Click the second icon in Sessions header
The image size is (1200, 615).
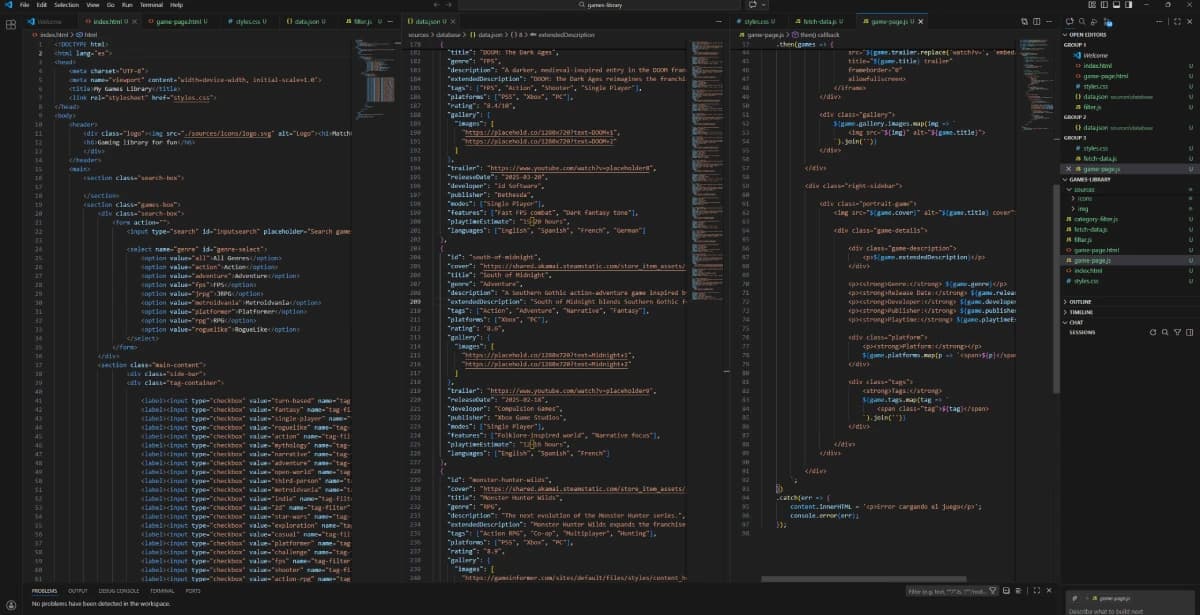(x=1164, y=331)
